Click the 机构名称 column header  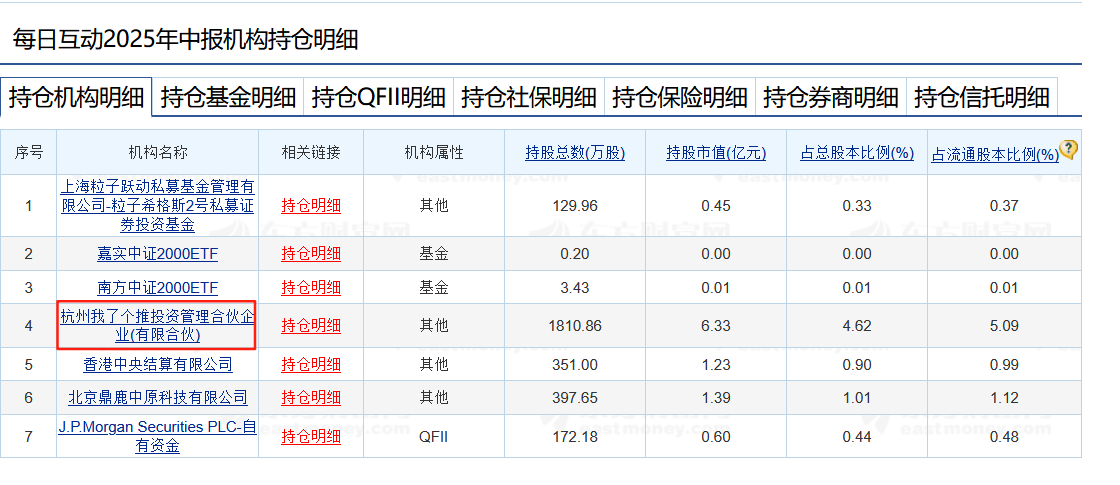pos(158,152)
